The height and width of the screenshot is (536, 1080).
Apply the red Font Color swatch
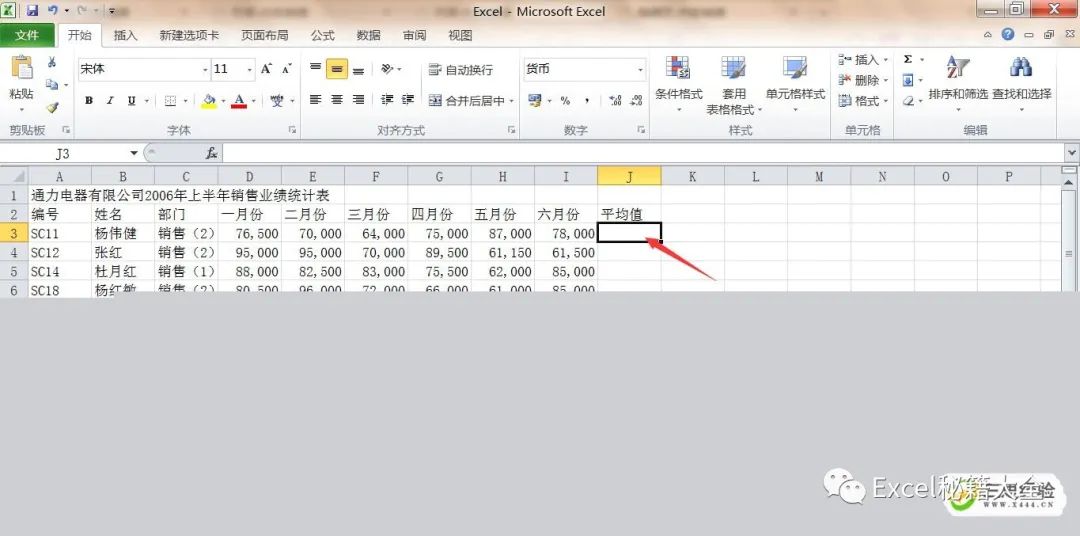point(240,101)
